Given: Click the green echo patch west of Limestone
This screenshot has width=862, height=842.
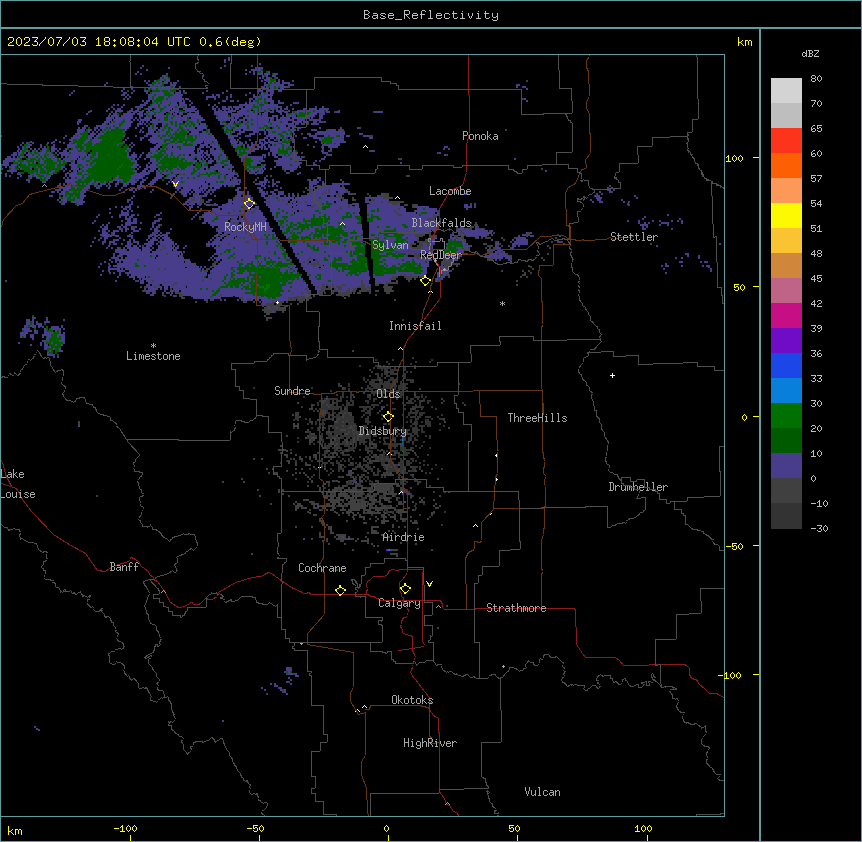Looking at the screenshot, I should [x=54, y=339].
